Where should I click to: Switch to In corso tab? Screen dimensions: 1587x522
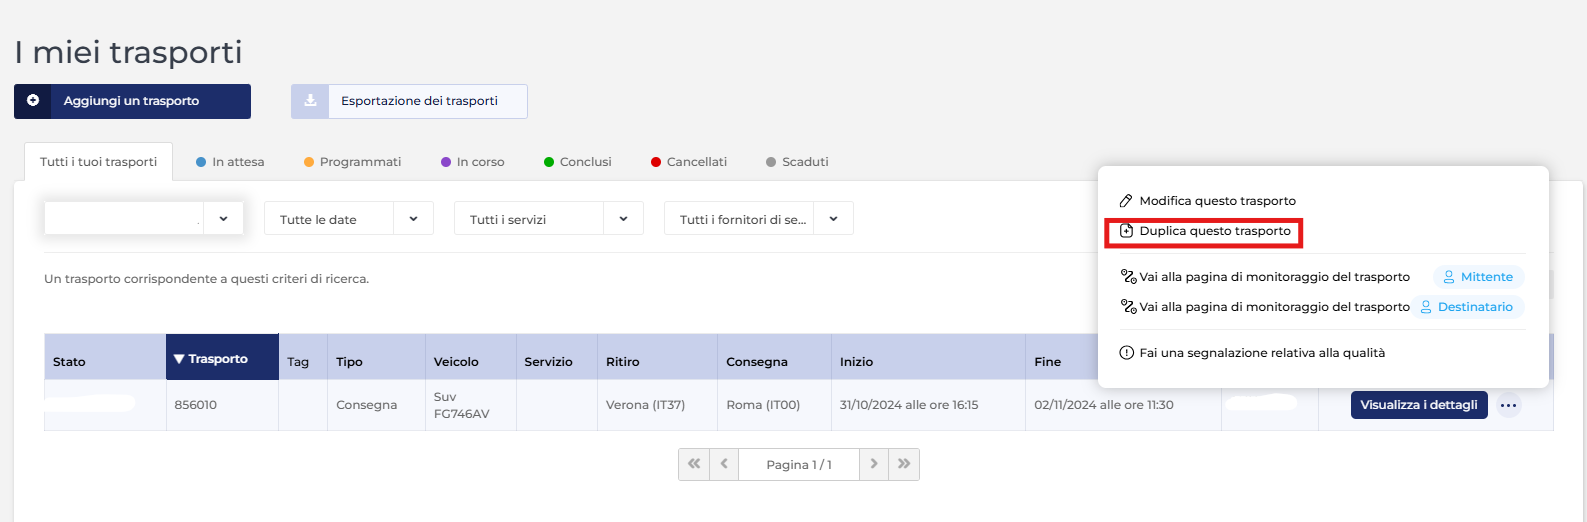[x=473, y=162]
